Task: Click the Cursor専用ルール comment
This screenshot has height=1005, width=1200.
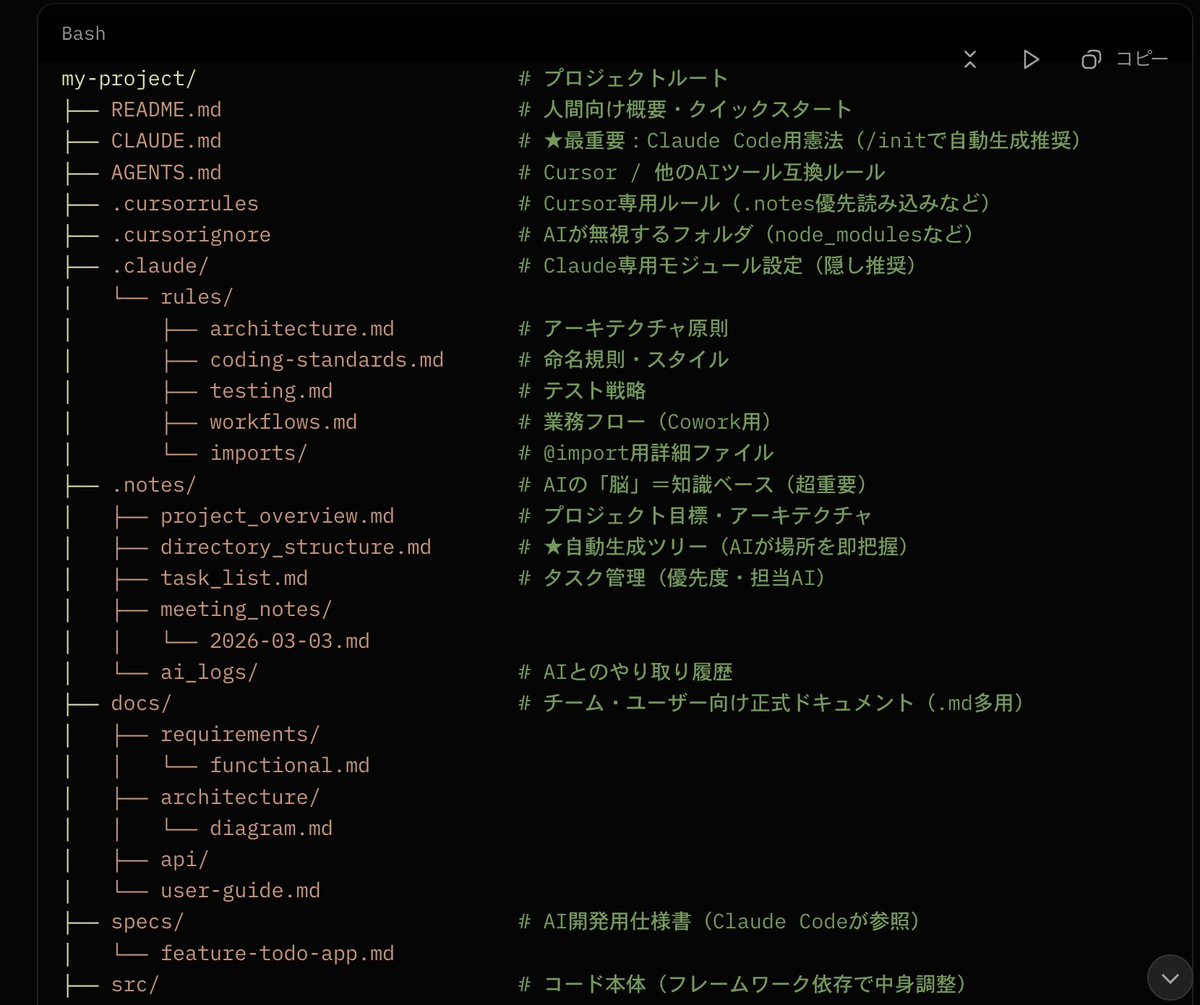Action: point(755,204)
